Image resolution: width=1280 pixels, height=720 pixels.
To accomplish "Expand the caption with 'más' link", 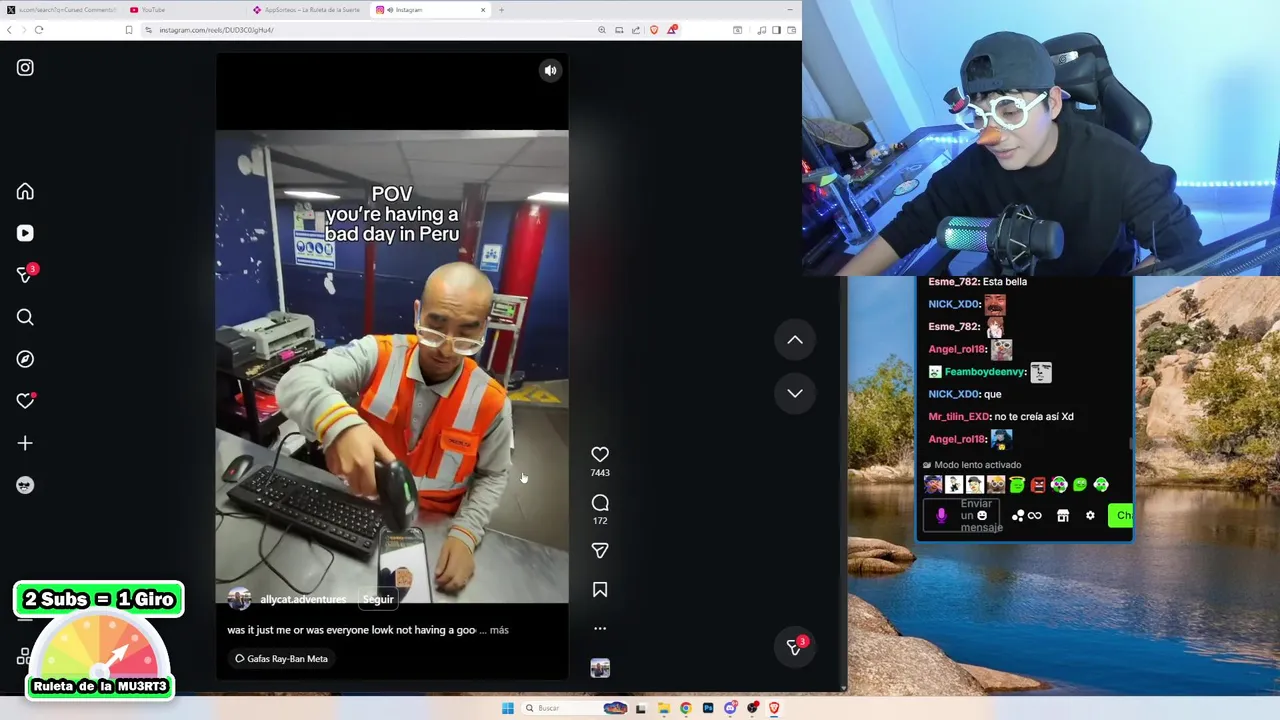I will pyautogui.click(x=499, y=630).
